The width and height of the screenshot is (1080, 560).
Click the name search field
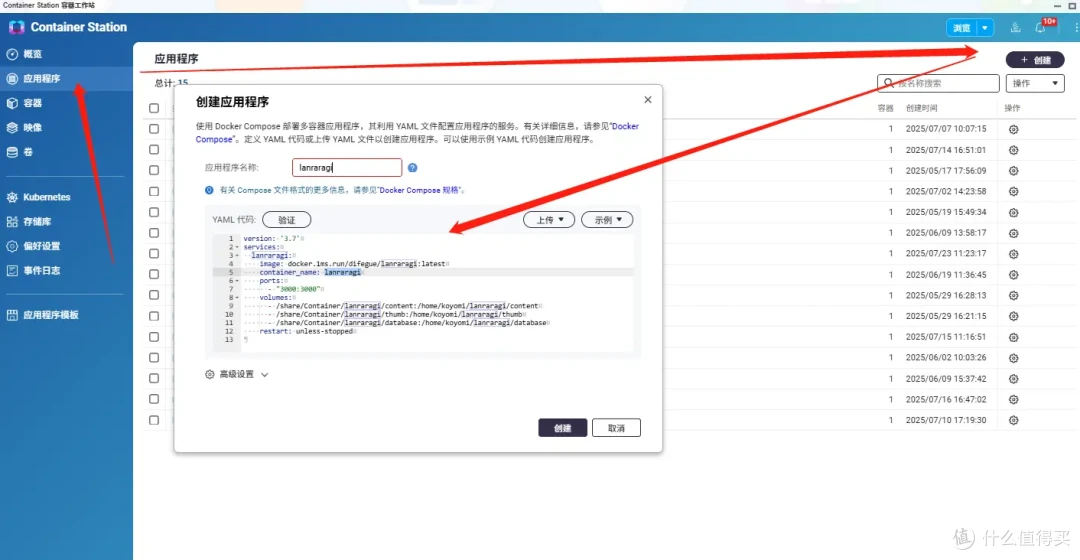click(938, 83)
